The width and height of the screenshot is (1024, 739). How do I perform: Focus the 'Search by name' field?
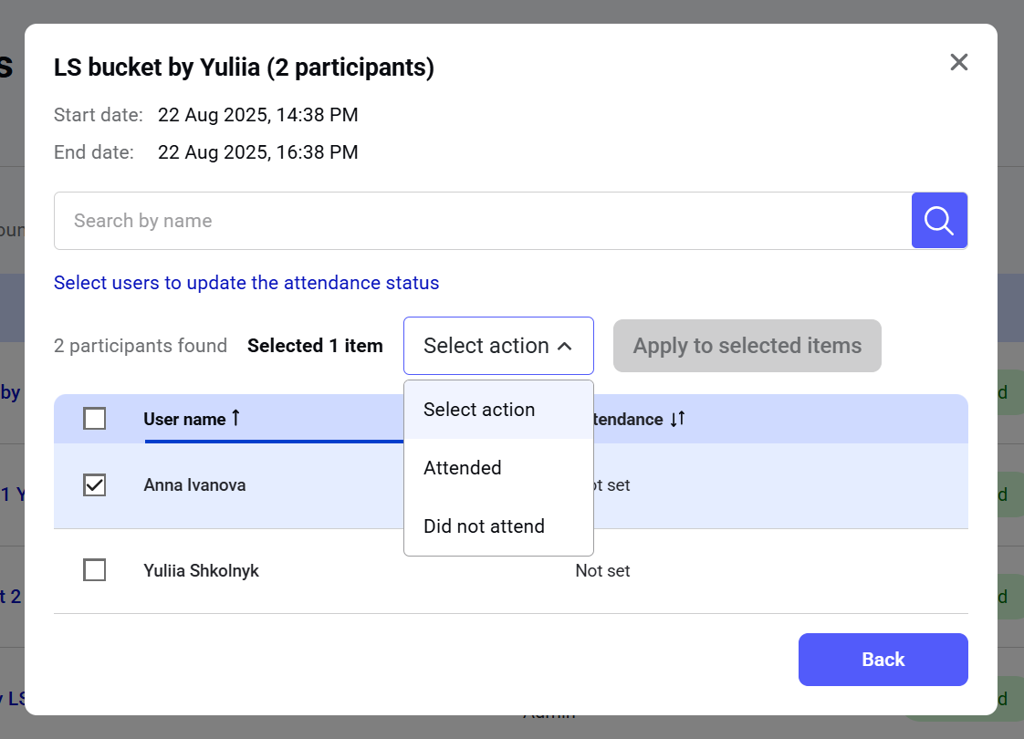[x=482, y=221]
